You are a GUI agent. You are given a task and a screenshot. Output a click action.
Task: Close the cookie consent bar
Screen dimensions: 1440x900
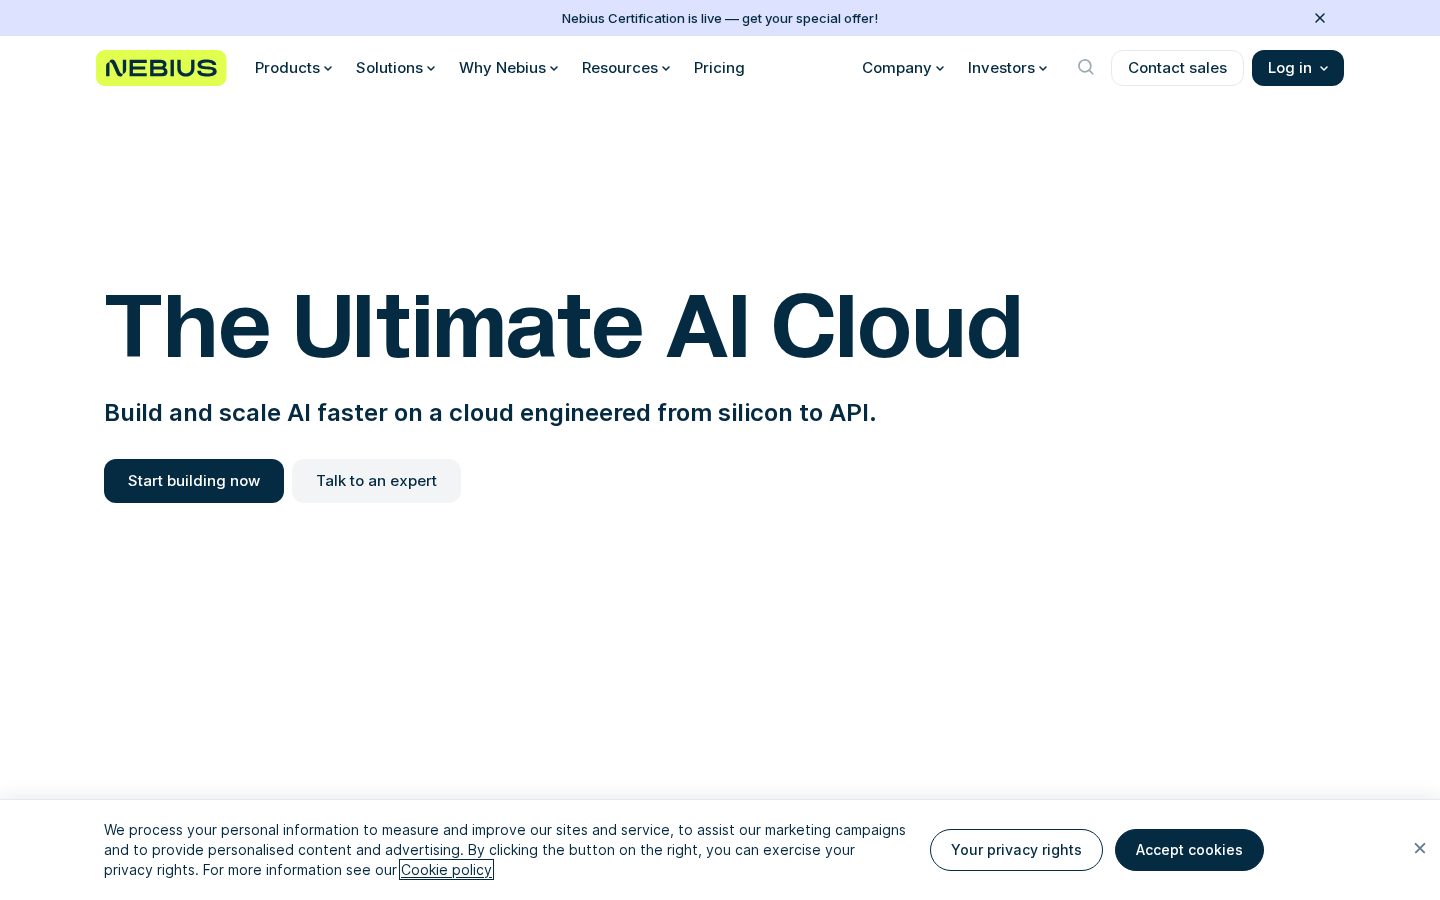point(1420,848)
